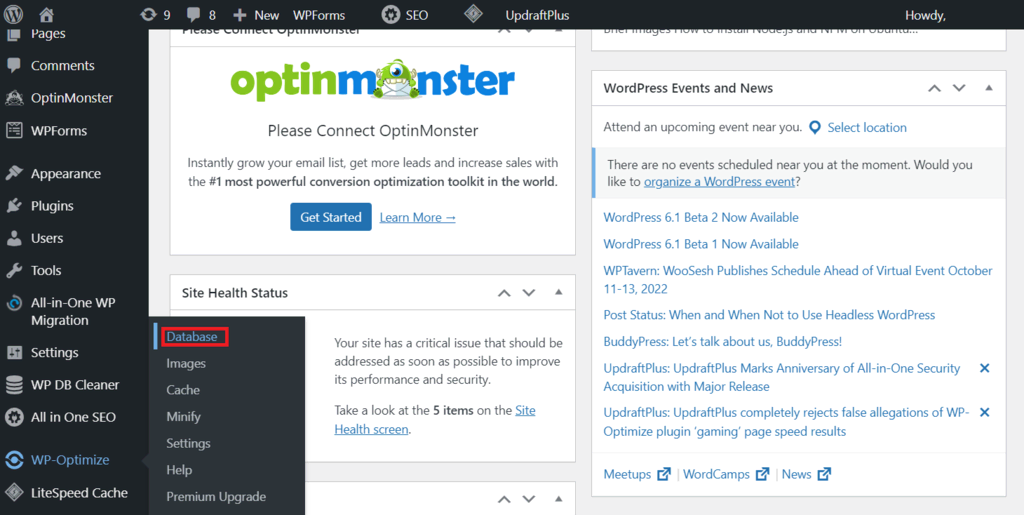1024x515 pixels.
Task: Open the Site Health screen link
Action: point(435,420)
